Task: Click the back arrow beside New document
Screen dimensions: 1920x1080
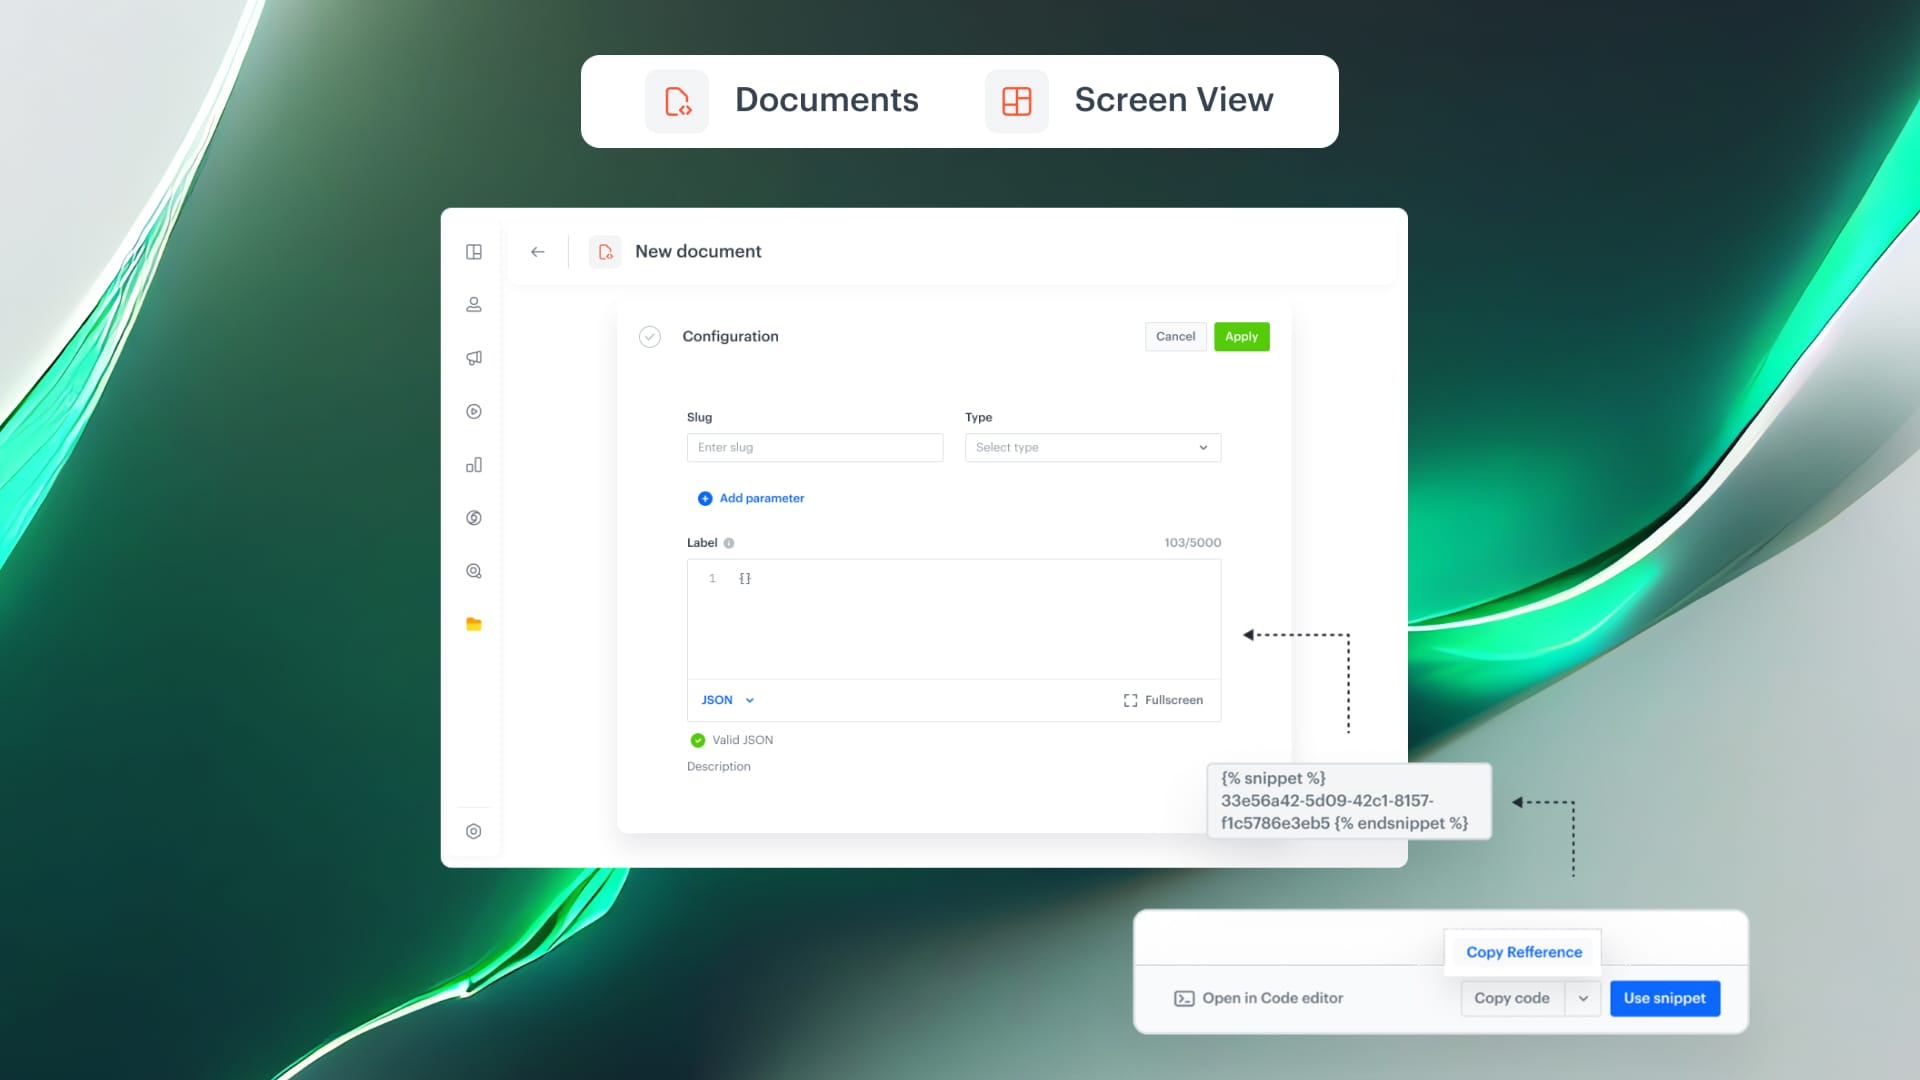Action: click(537, 252)
